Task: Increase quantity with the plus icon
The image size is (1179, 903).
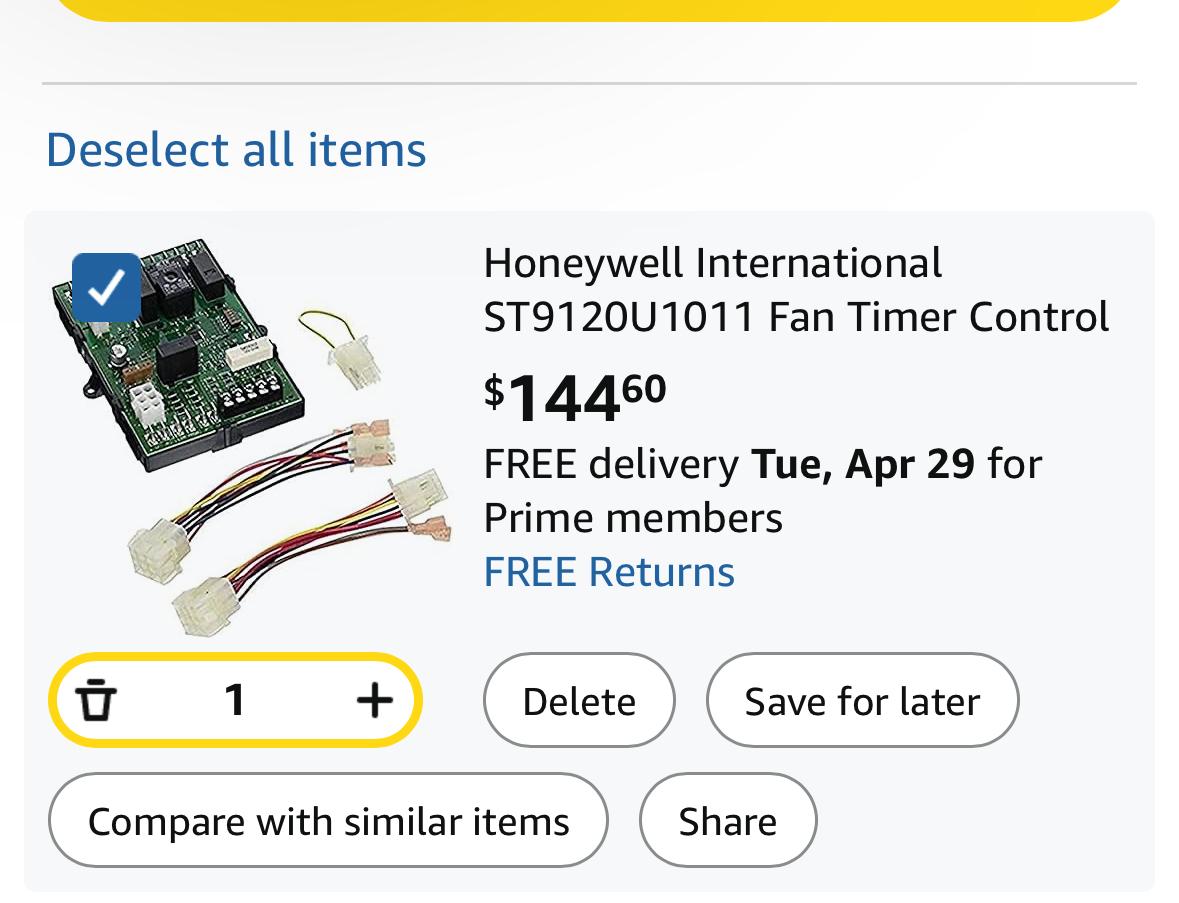Action: pos(374,700)
